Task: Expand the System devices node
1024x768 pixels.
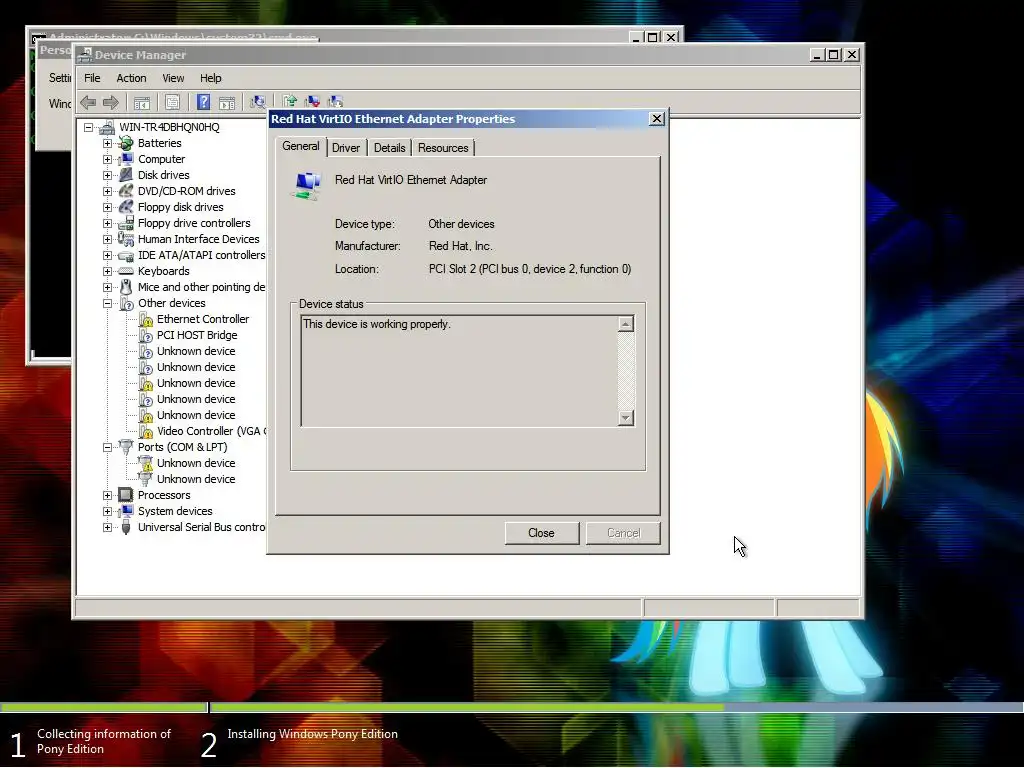Action: click(x=107, y=511)
